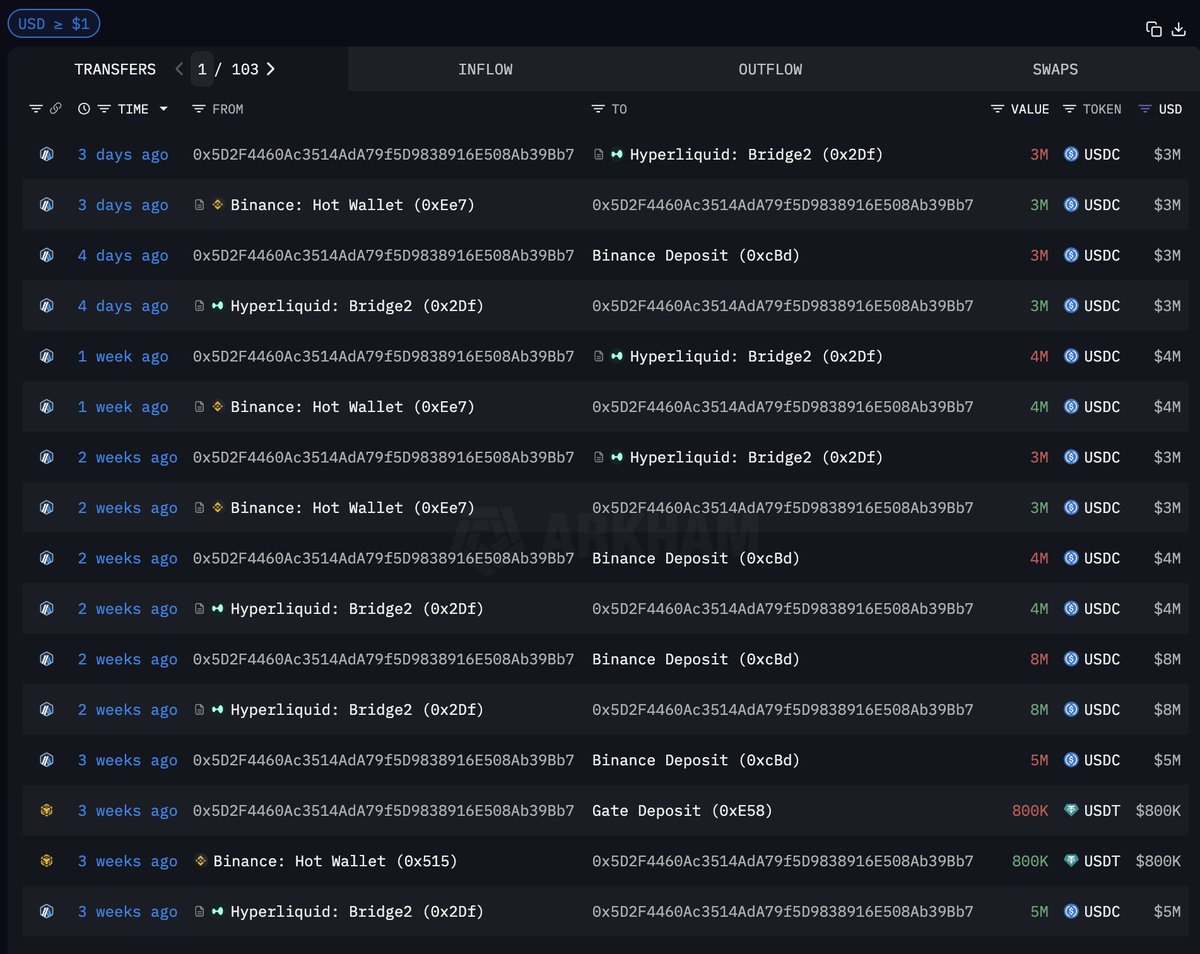Switch to the OUTFLOW tab
The image size is (1200, 954).
tap(770, 69)
